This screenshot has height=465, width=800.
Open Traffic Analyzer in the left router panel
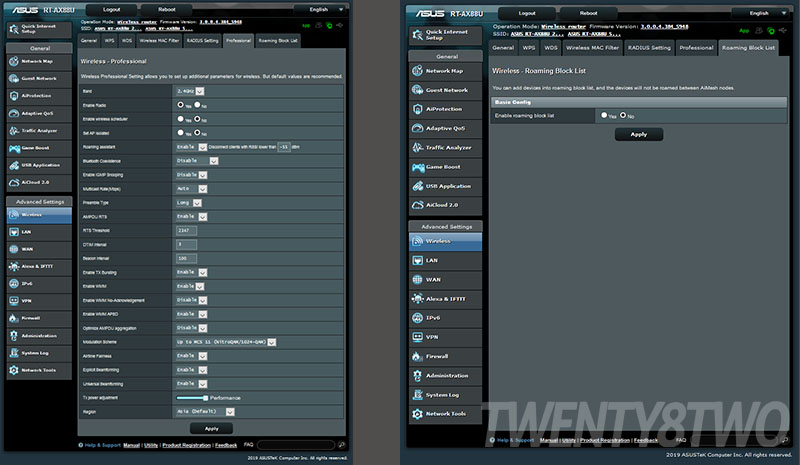(x=39, y=131)
